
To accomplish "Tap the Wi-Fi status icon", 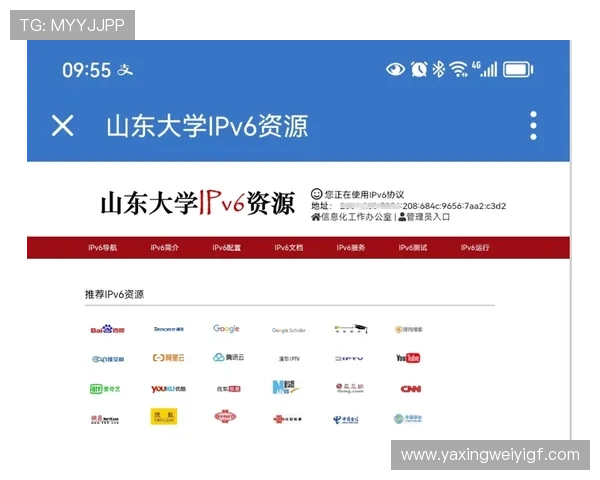I will (x=458, y=70).
